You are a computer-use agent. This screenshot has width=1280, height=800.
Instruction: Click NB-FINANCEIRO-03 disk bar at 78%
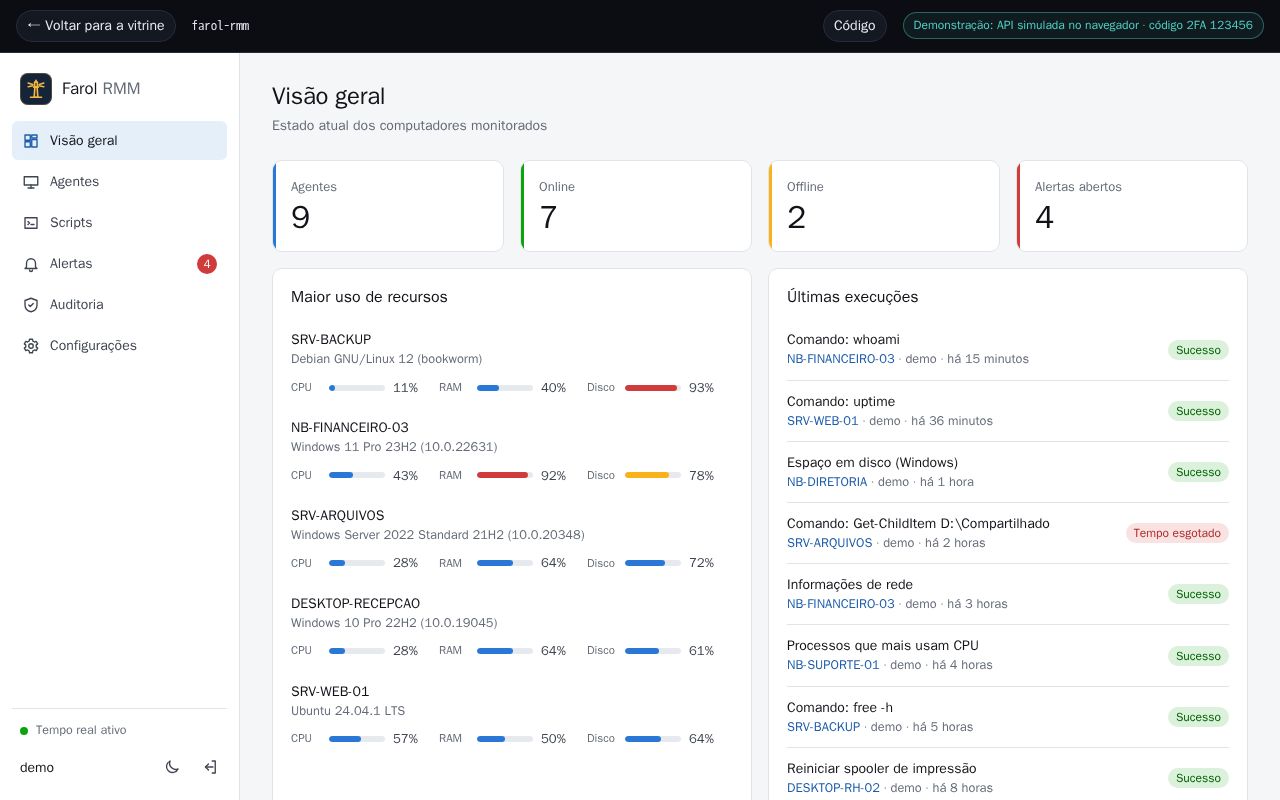(653, 476)
